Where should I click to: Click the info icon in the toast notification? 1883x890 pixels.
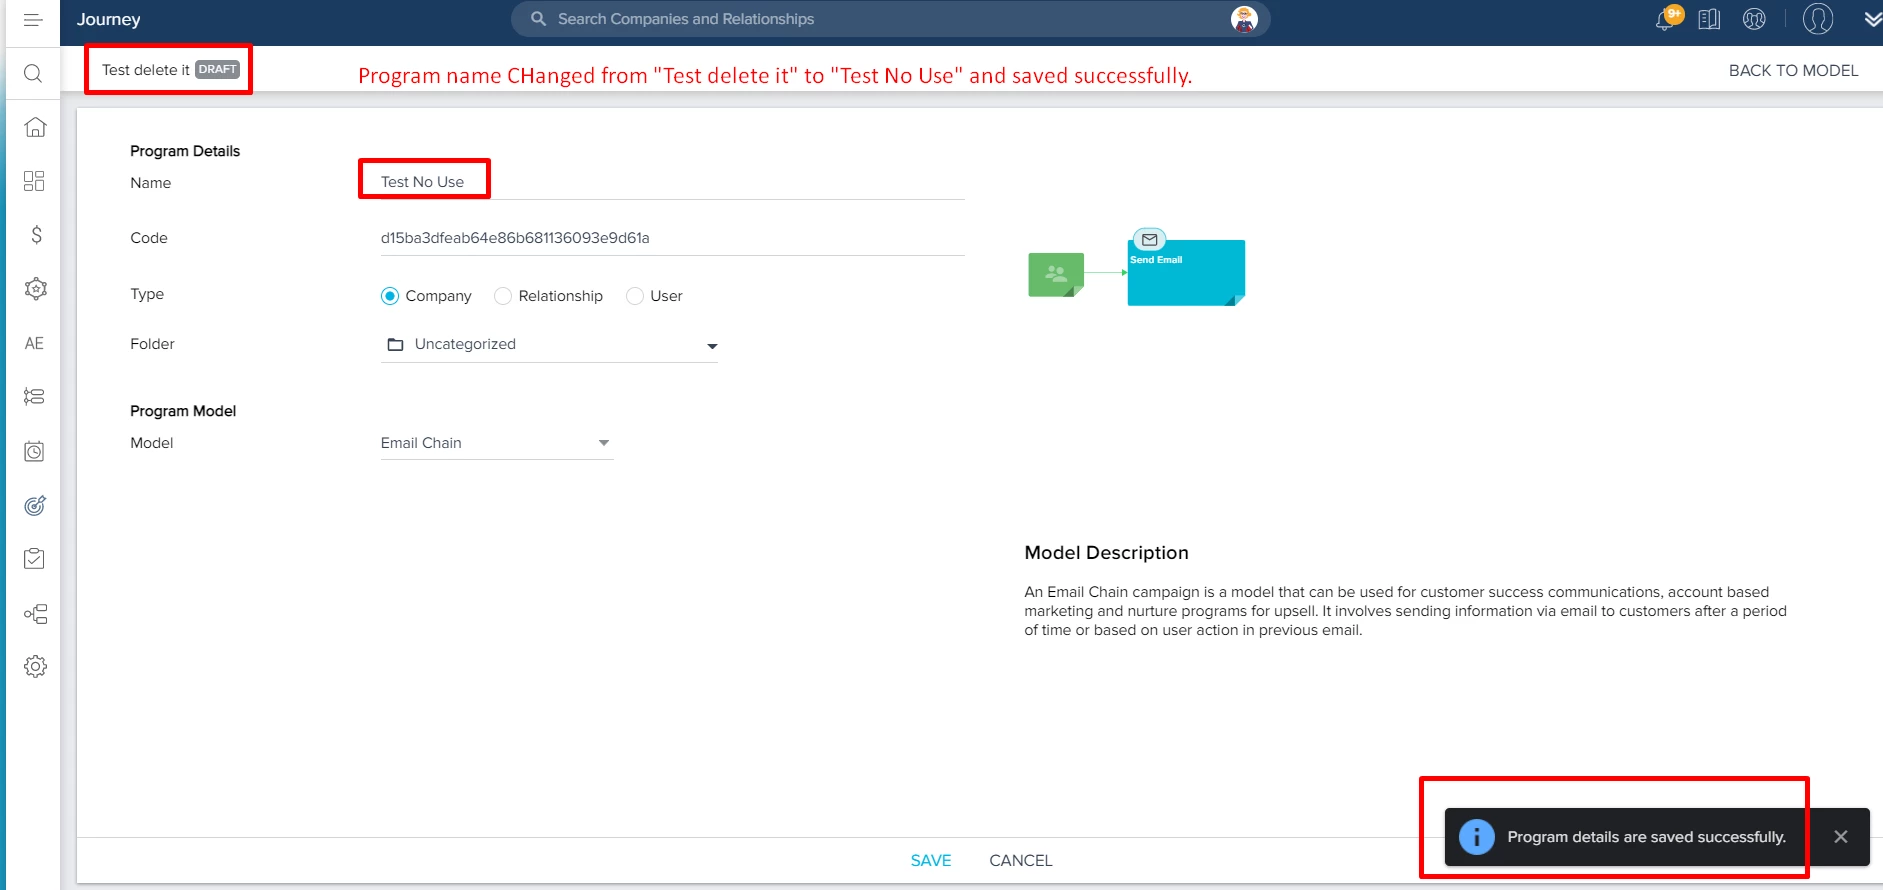pos(1476,836)
